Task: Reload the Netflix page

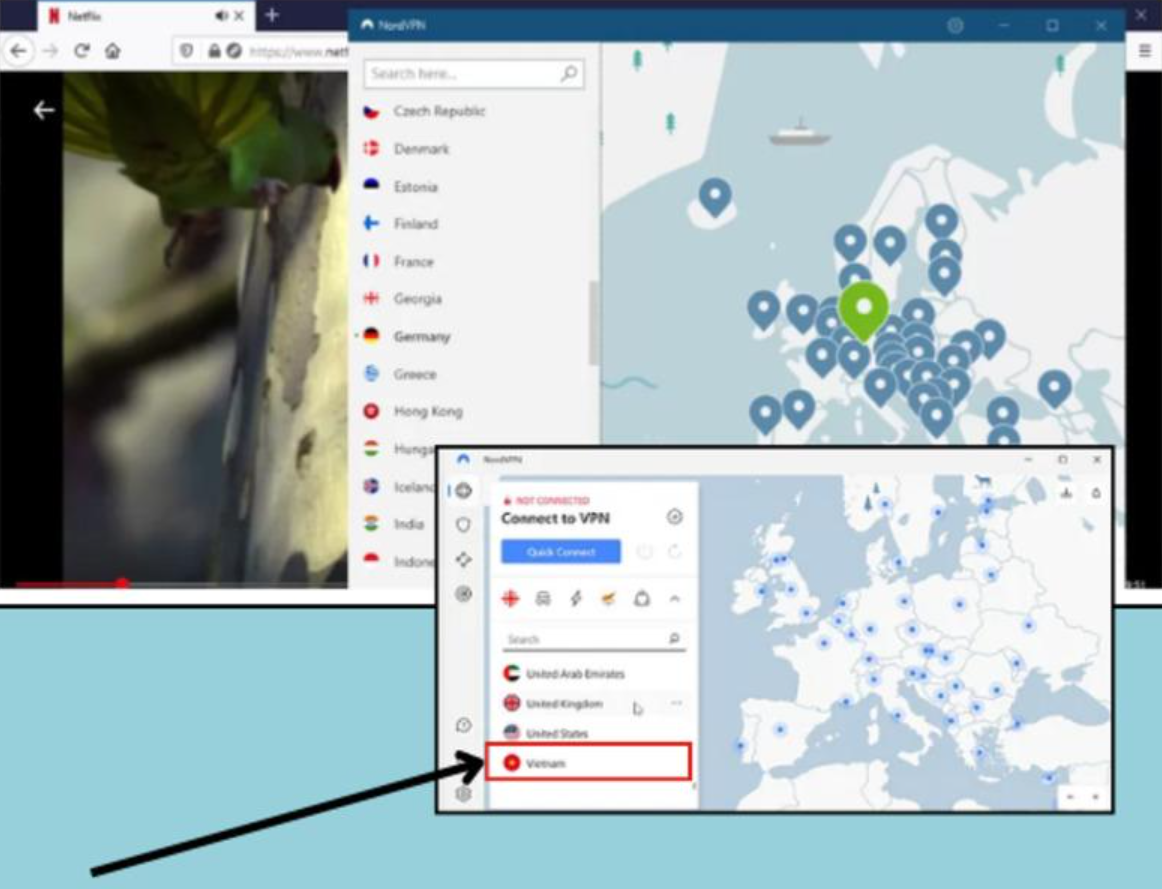Action: (82, 51)
